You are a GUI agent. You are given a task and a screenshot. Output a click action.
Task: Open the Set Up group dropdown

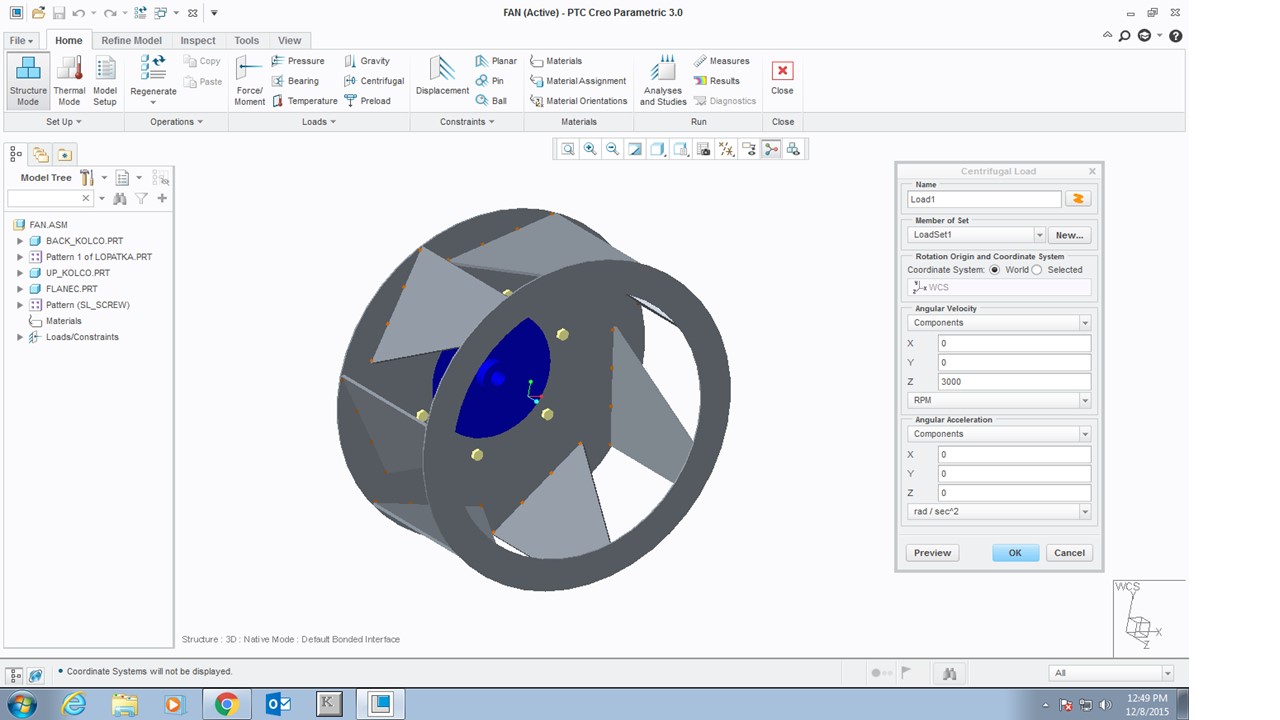tap(64, 122)
